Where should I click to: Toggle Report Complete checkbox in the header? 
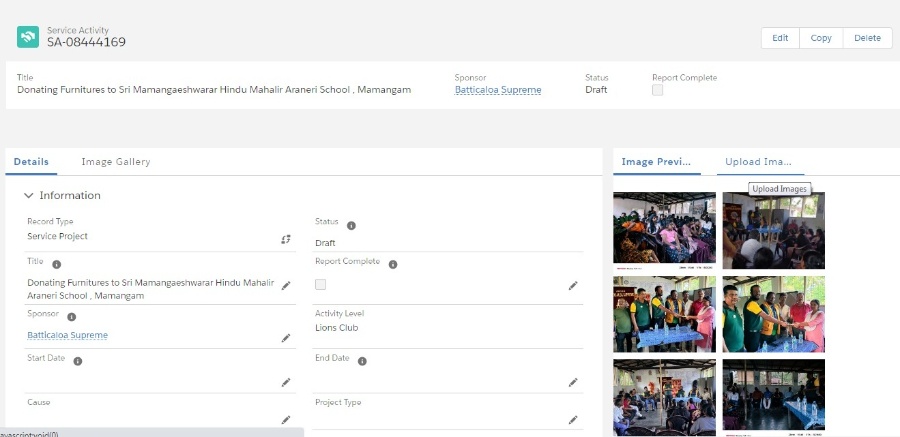(x=657, y=90)
